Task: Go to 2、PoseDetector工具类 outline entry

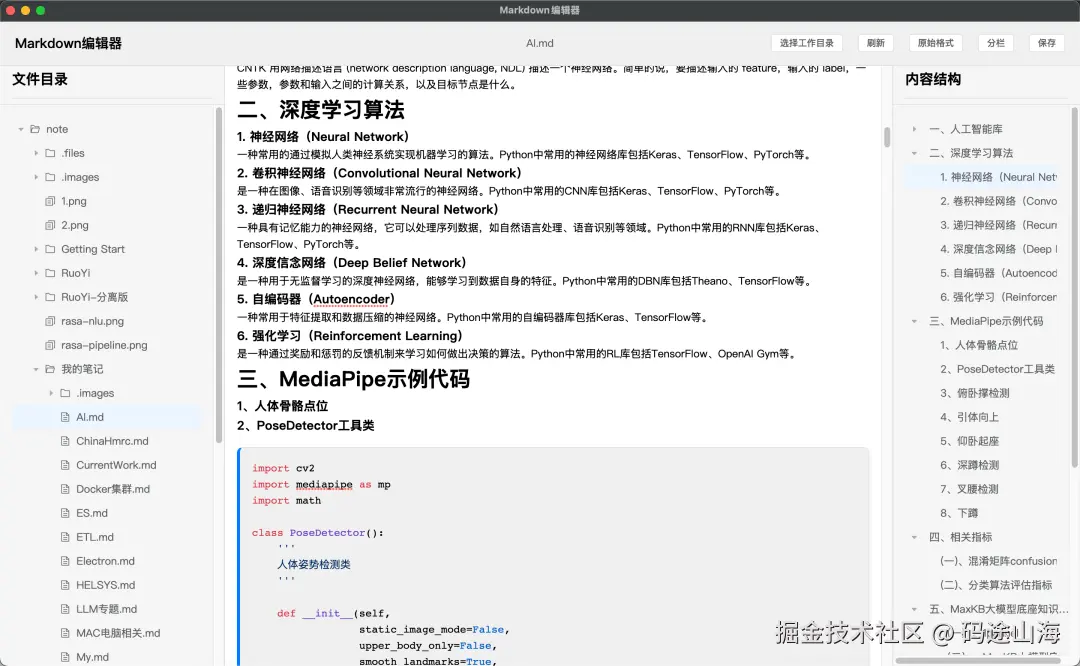Action: [x=997, y=369]
